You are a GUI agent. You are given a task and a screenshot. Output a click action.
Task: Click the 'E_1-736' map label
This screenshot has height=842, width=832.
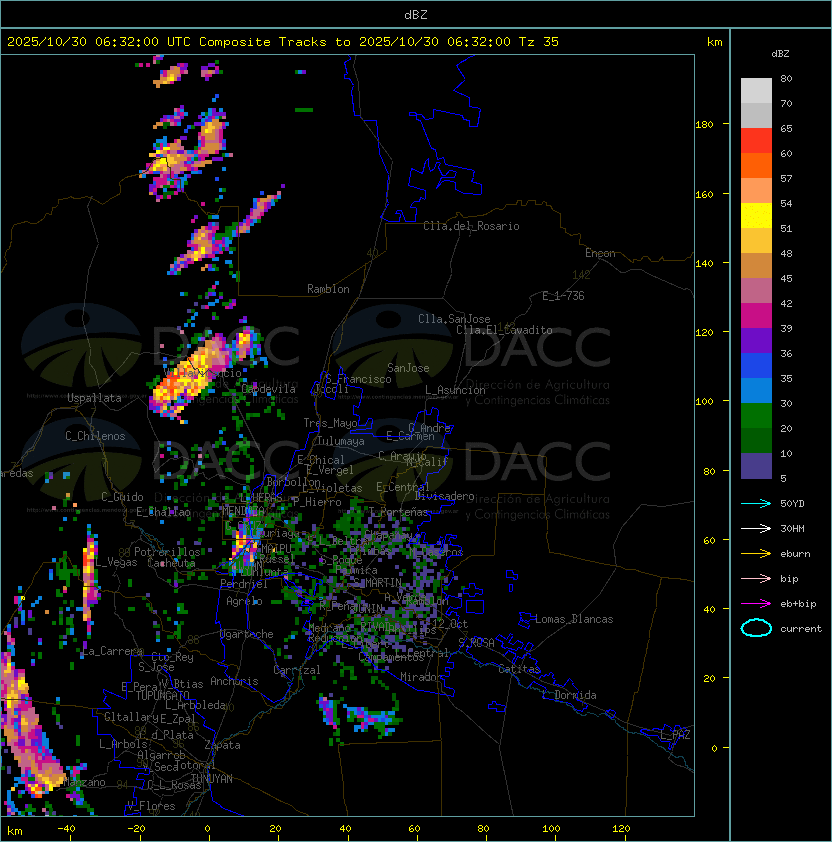(x=563, y=296)
